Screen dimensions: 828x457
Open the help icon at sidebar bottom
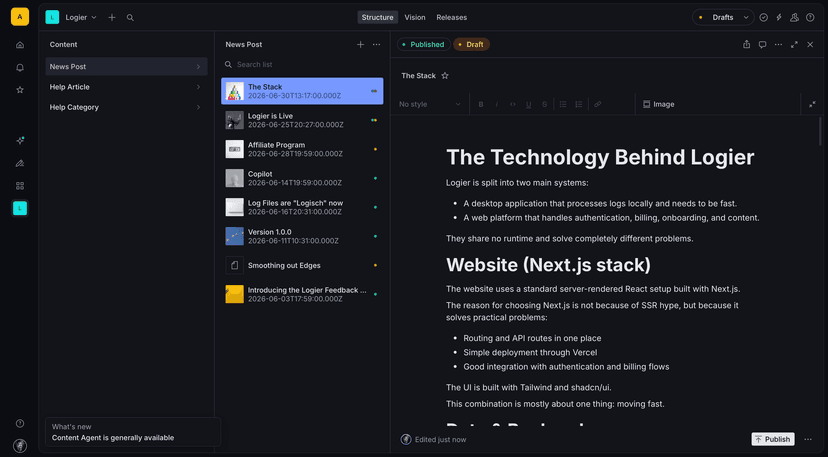20,423
